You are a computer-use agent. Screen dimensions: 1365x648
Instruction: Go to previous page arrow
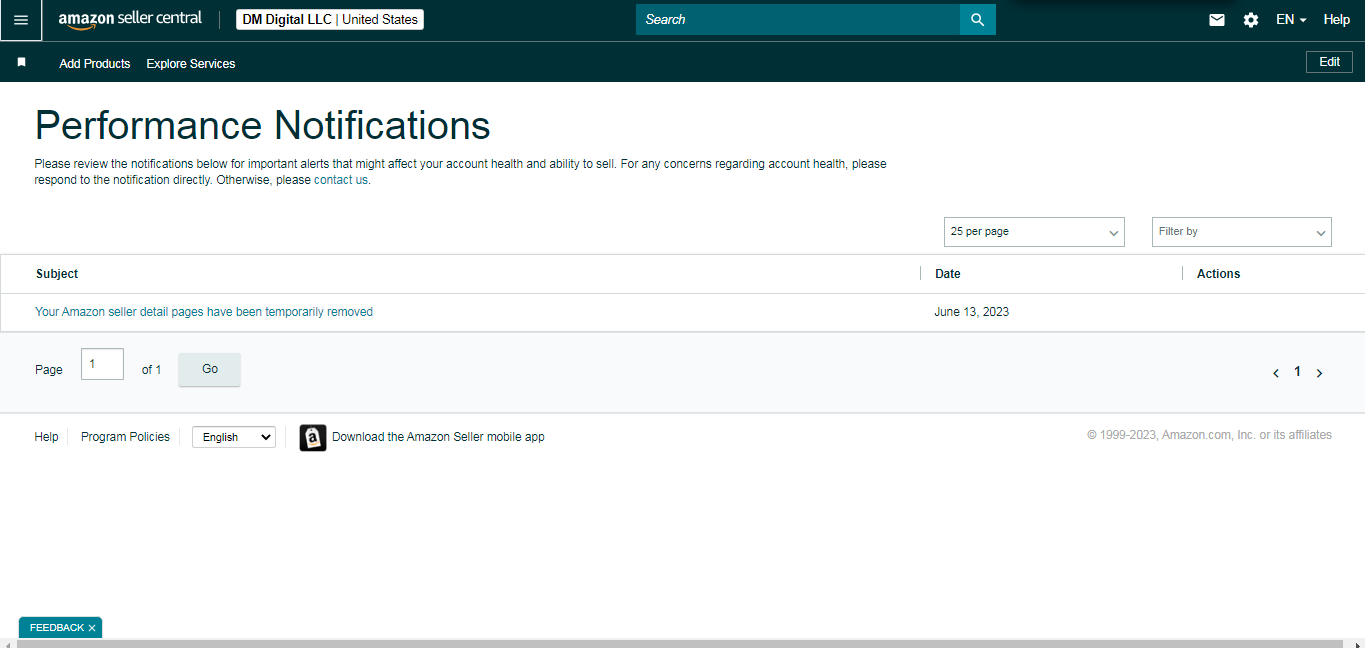pos(1276,373)
